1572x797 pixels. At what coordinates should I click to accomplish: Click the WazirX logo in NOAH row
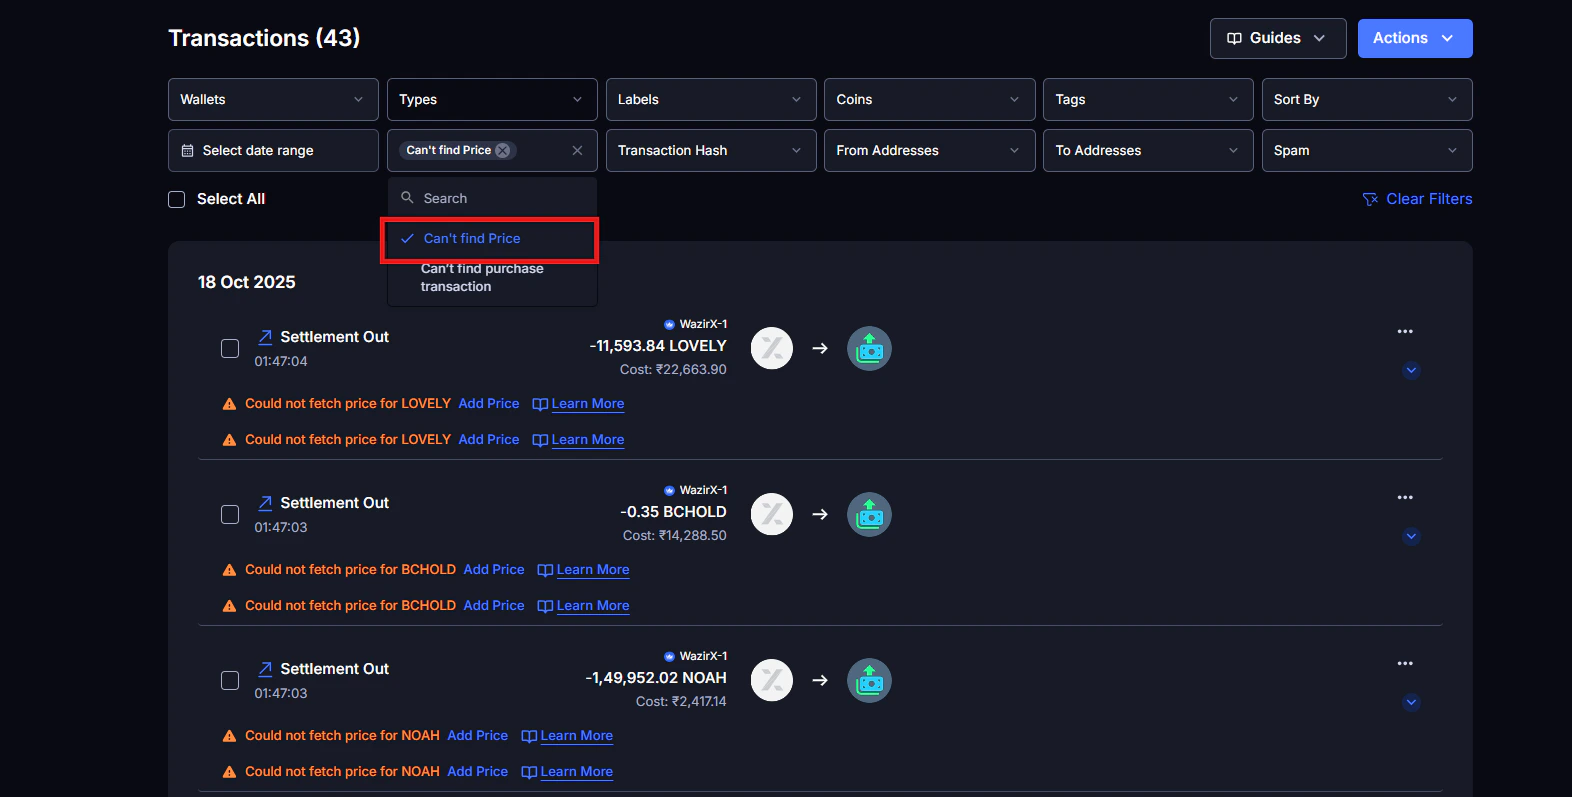[772, 681]
